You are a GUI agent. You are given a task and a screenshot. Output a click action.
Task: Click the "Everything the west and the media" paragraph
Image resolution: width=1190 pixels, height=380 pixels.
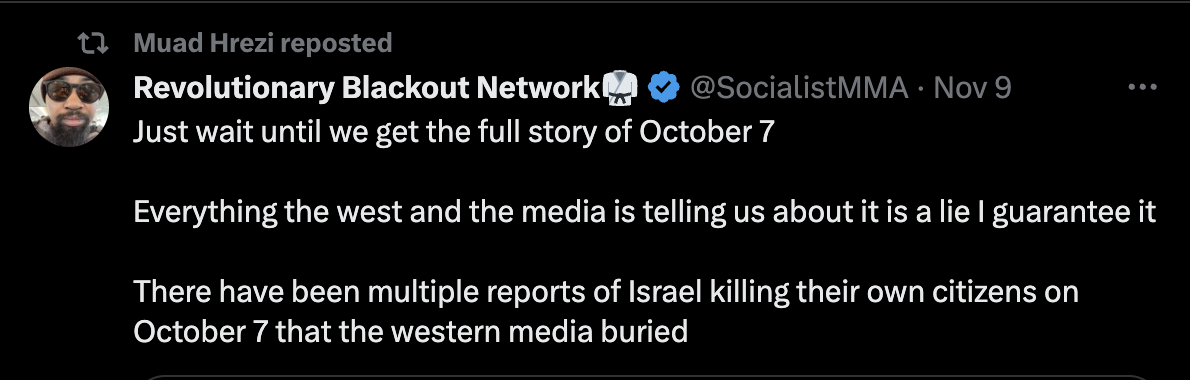tap(644, 212)
